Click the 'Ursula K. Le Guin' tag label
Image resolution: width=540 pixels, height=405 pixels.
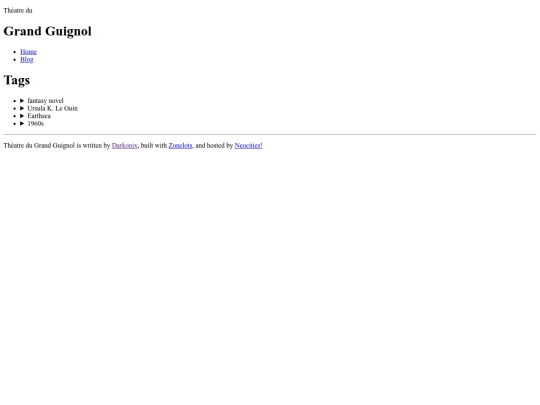pos(53,108)
